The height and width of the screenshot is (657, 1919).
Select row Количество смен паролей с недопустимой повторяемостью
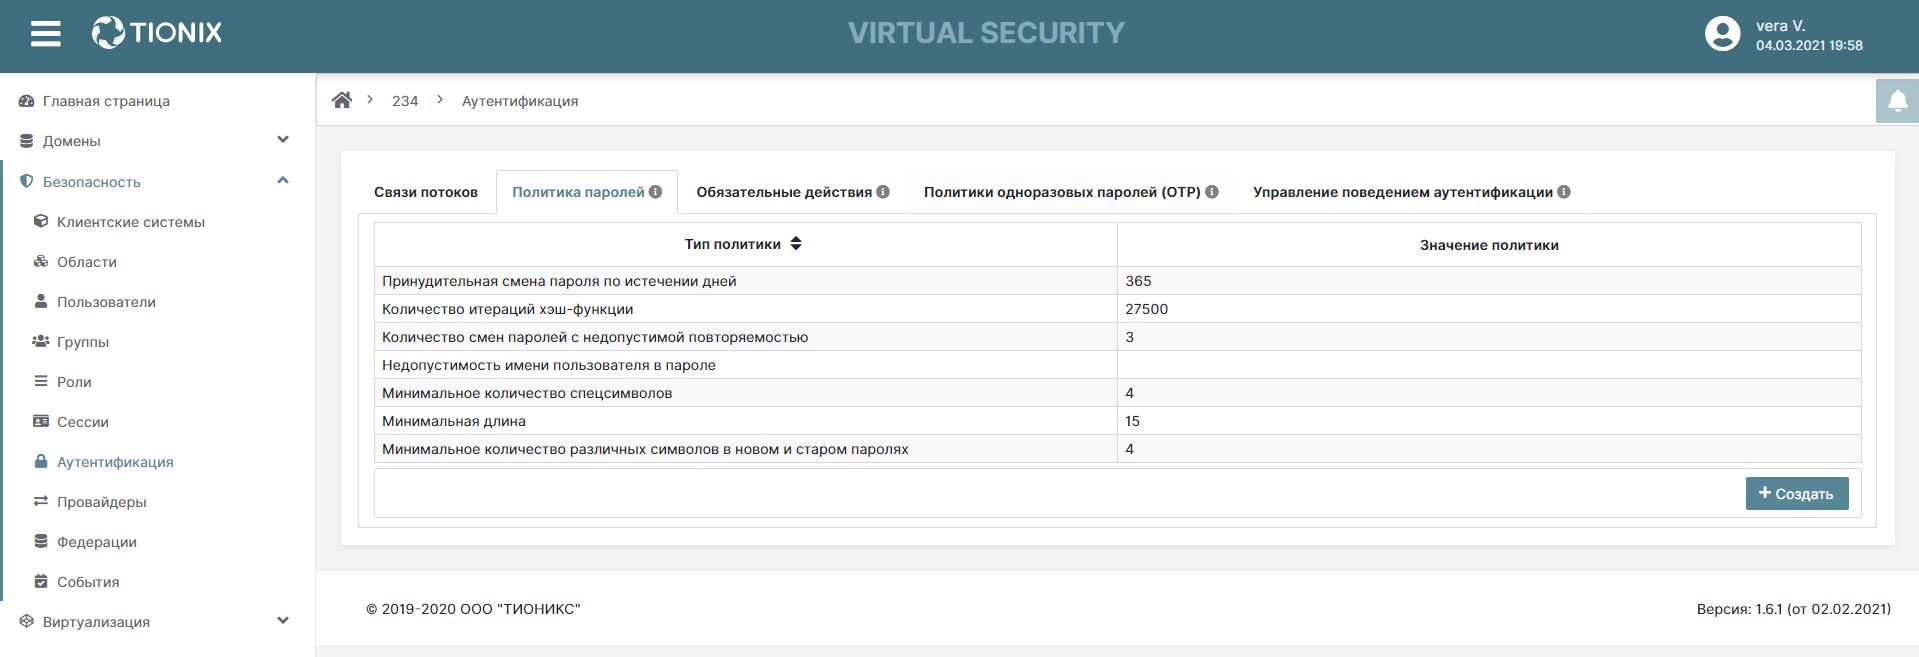1117,337
